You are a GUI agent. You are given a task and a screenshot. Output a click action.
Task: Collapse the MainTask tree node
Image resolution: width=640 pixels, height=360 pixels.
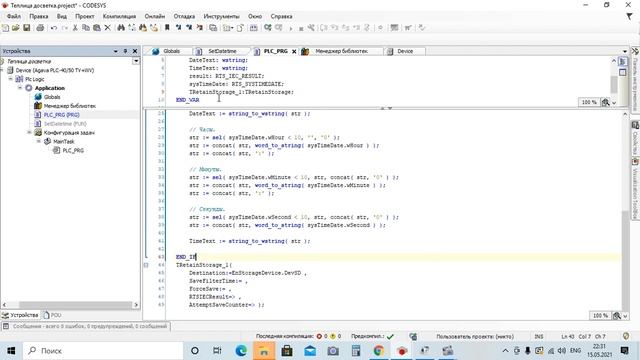tap(39, 141)
